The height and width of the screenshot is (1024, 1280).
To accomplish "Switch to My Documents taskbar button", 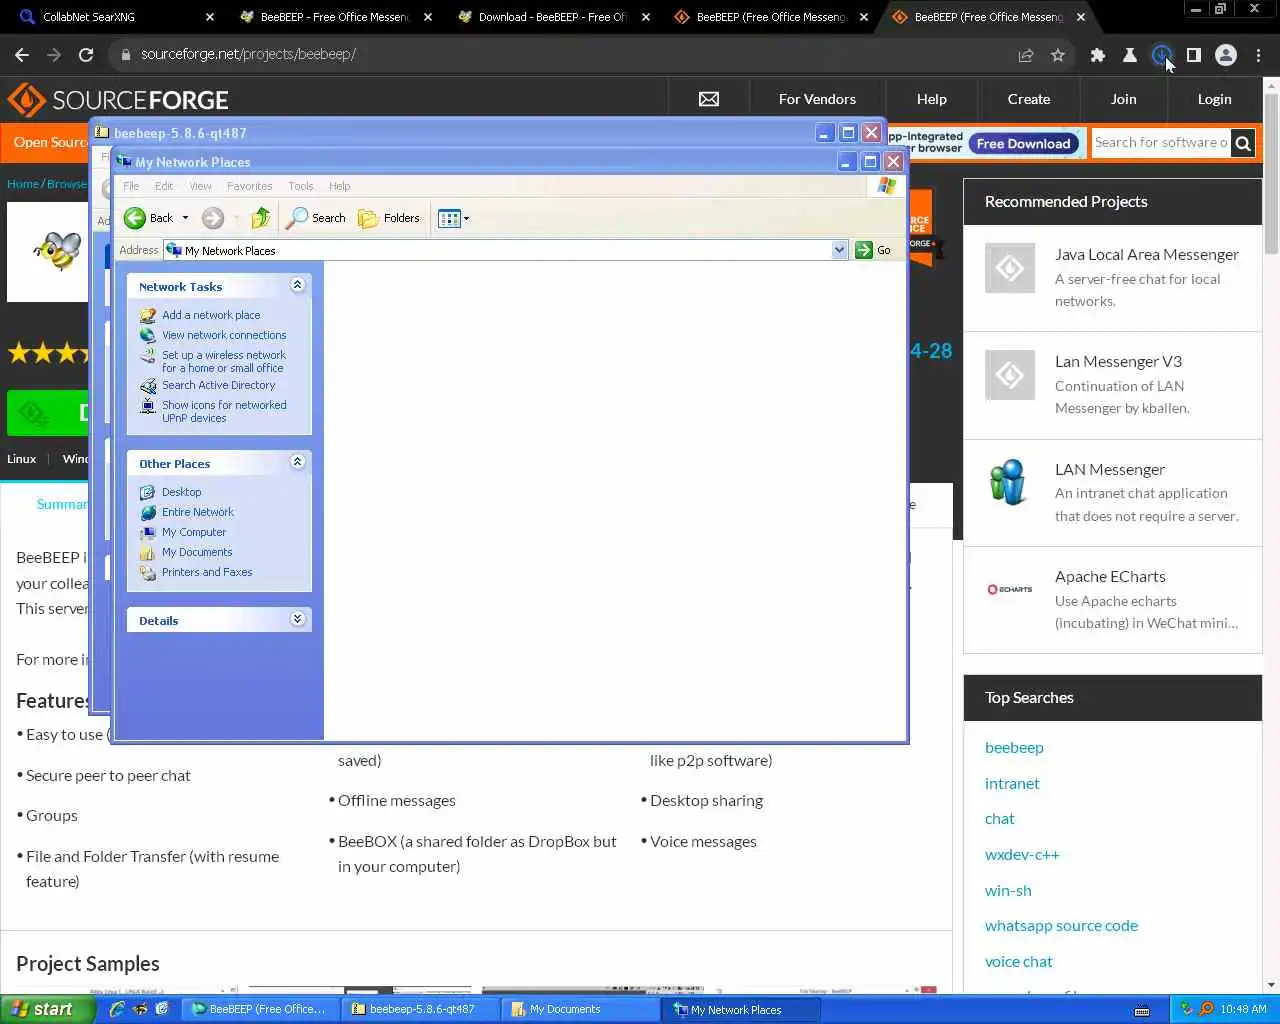I will (580, 1009).
